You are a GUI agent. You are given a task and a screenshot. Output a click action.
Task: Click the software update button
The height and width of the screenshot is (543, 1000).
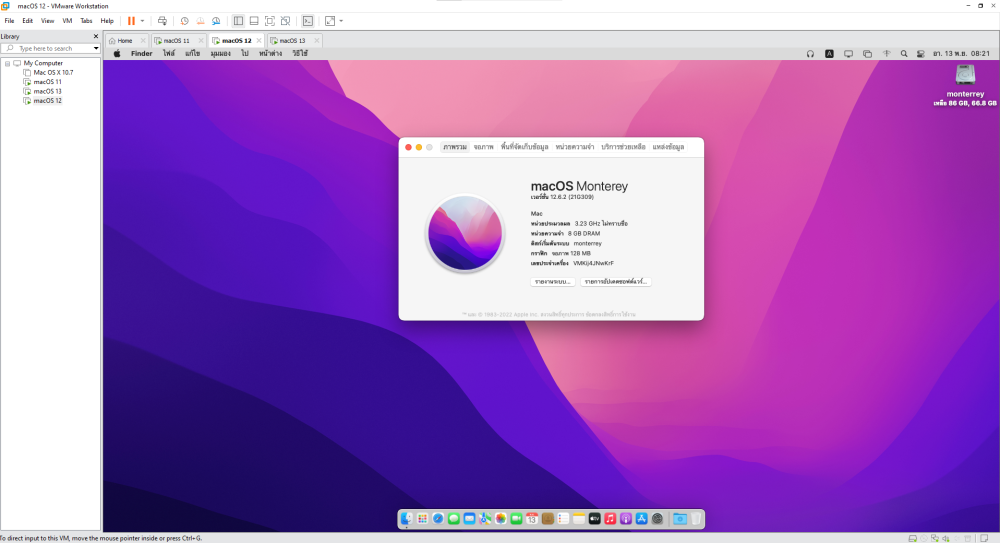(x=615, y=281)
